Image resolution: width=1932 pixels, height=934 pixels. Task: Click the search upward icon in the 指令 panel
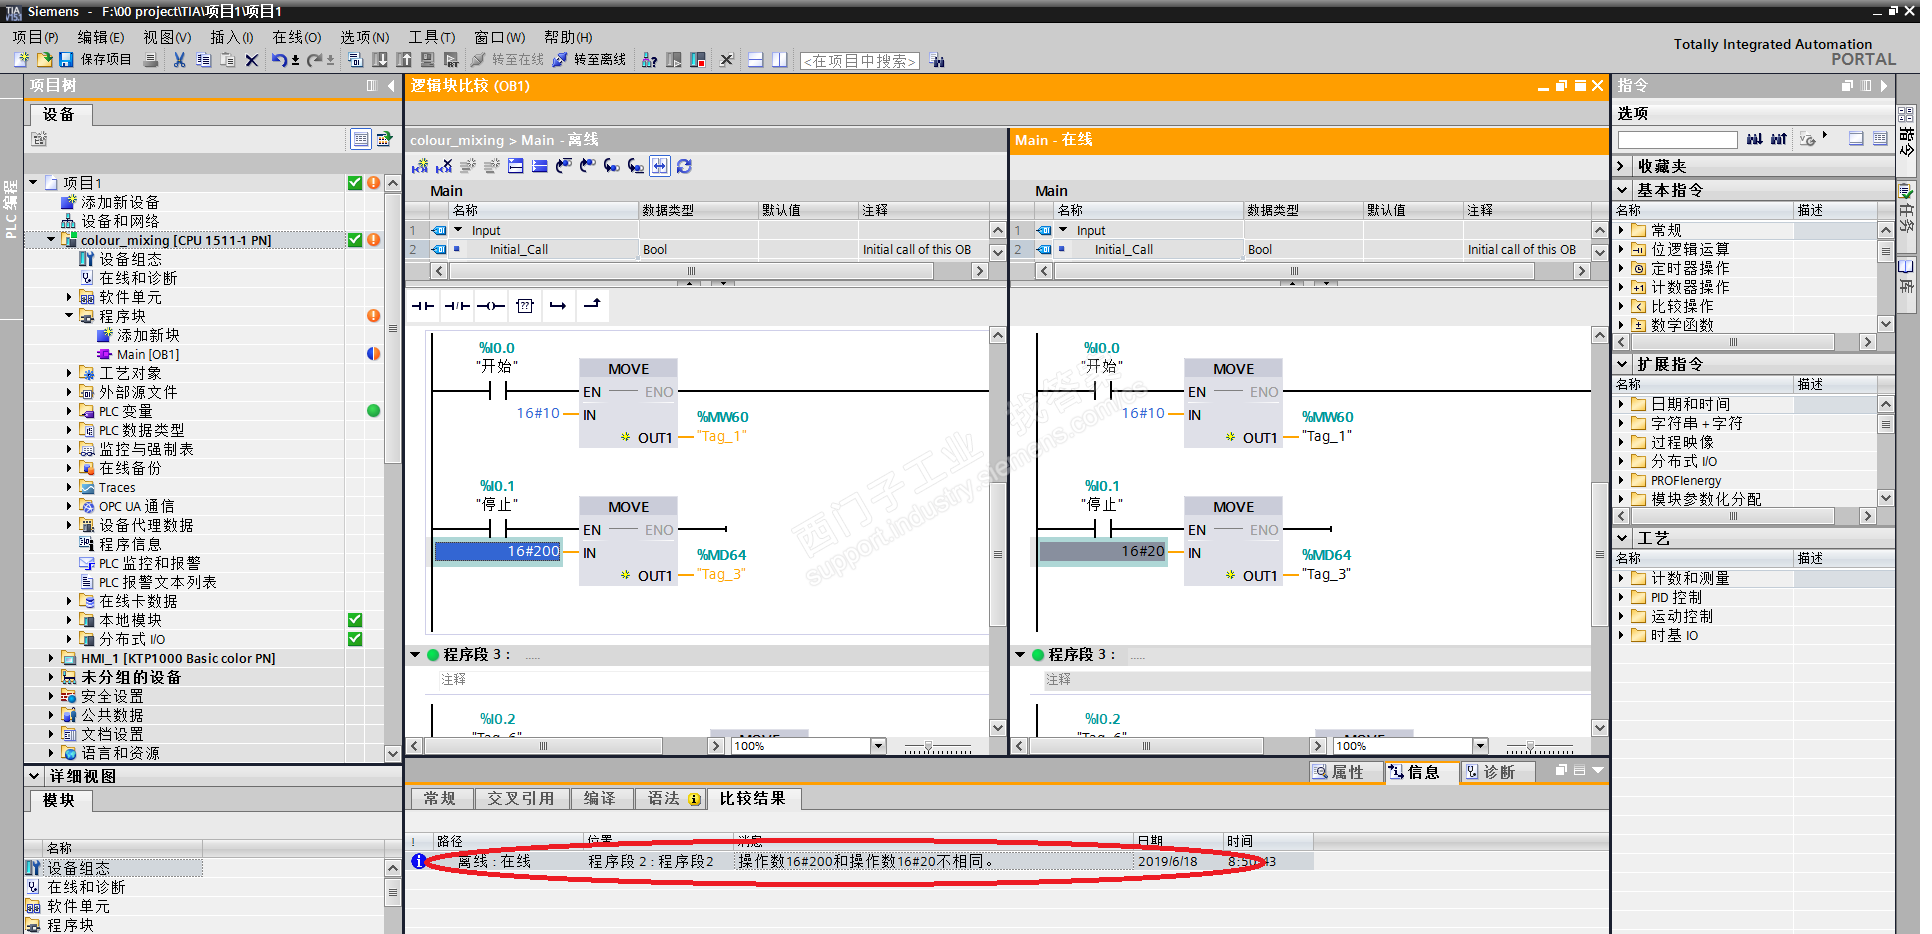point(1778,139)
